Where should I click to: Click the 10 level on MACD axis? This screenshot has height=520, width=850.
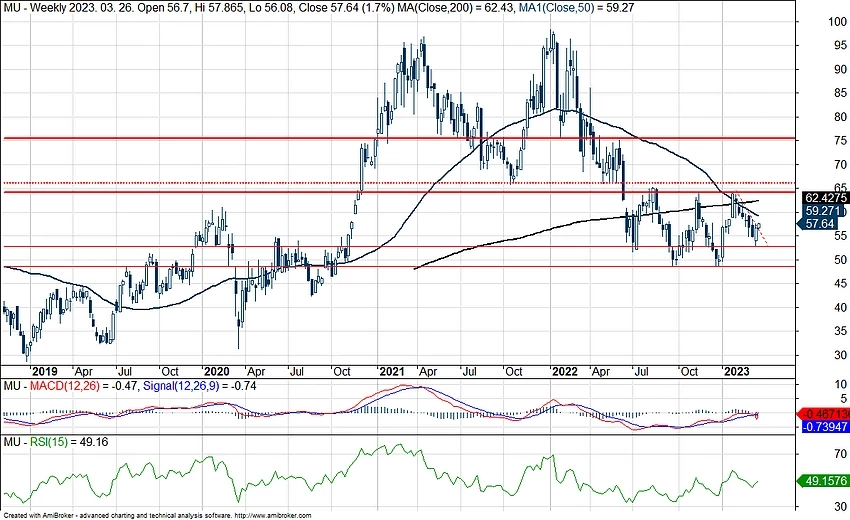[840, 384]
